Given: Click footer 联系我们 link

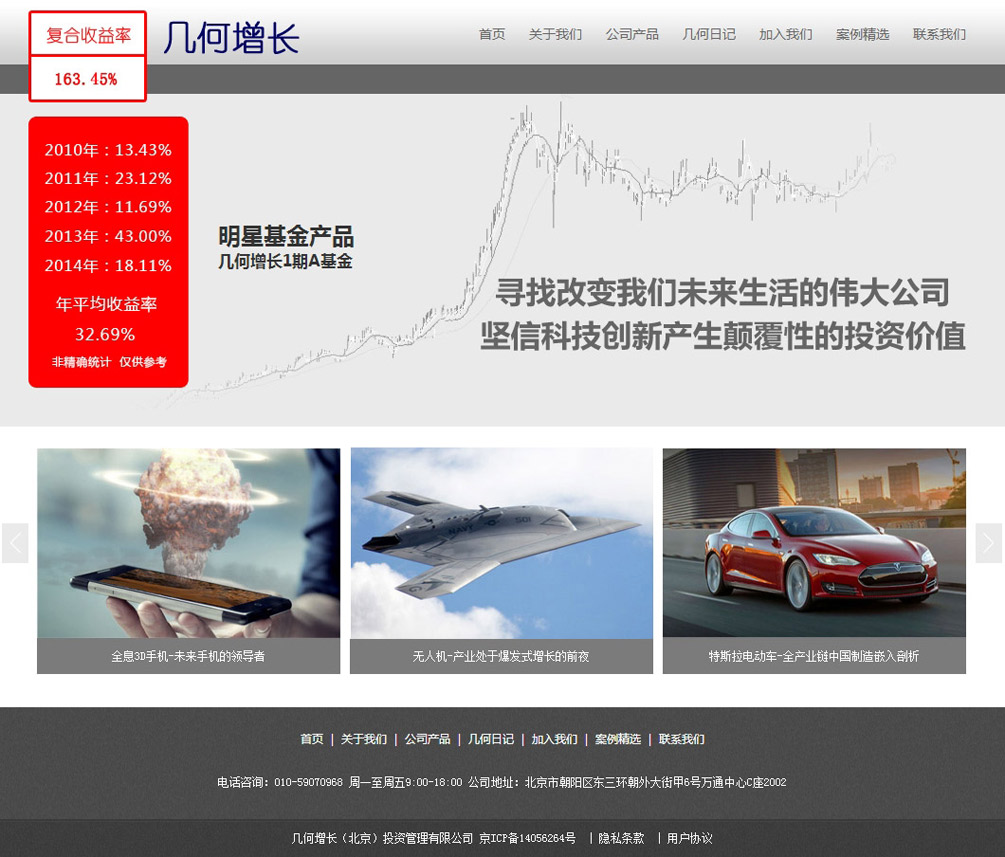Looking at the screenshot, I should [x=681, y=739].
